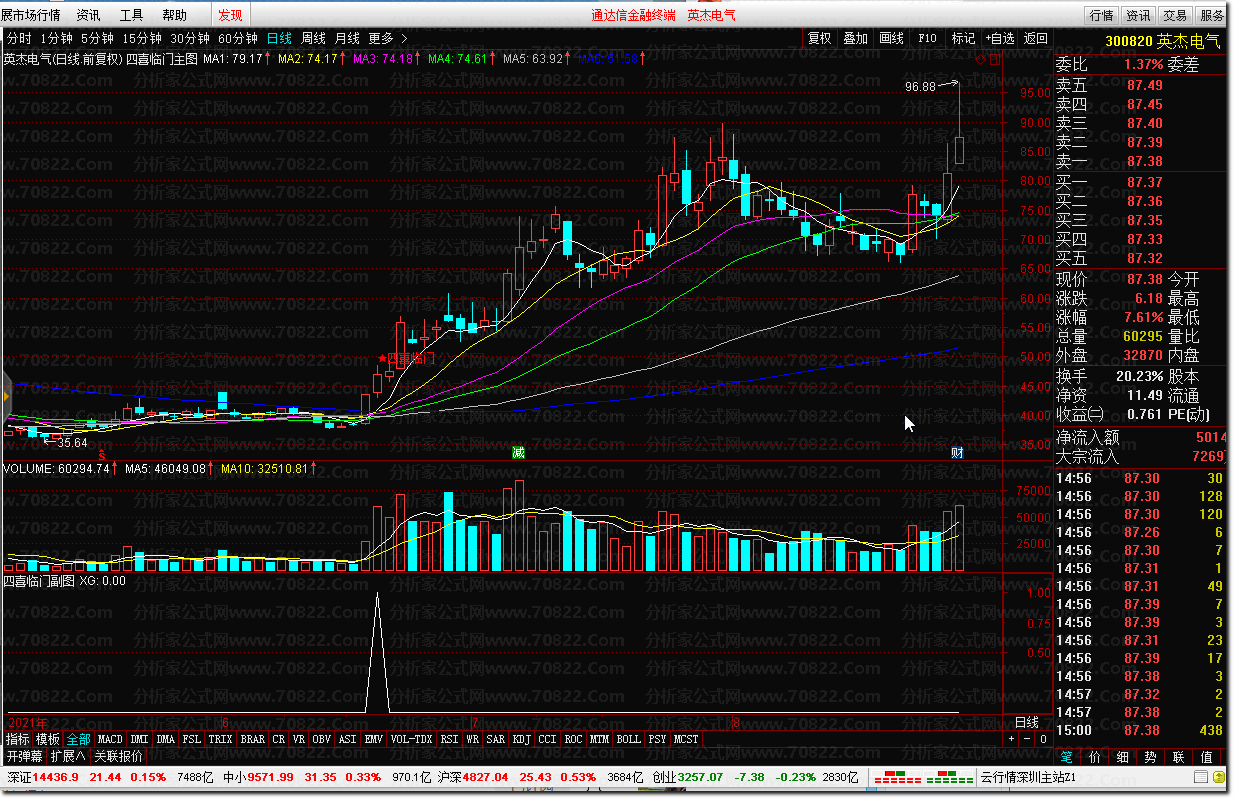Viewport: 1235px width, 799px height.
Task: Select the RSI indicator
Action: point(450,739)
